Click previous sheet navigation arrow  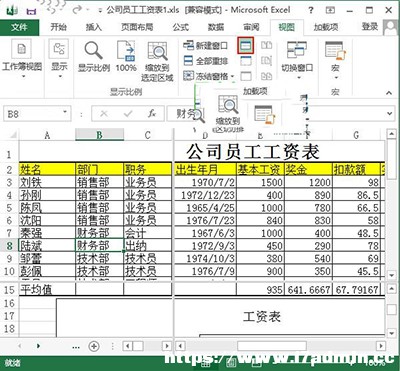point(19,346)
